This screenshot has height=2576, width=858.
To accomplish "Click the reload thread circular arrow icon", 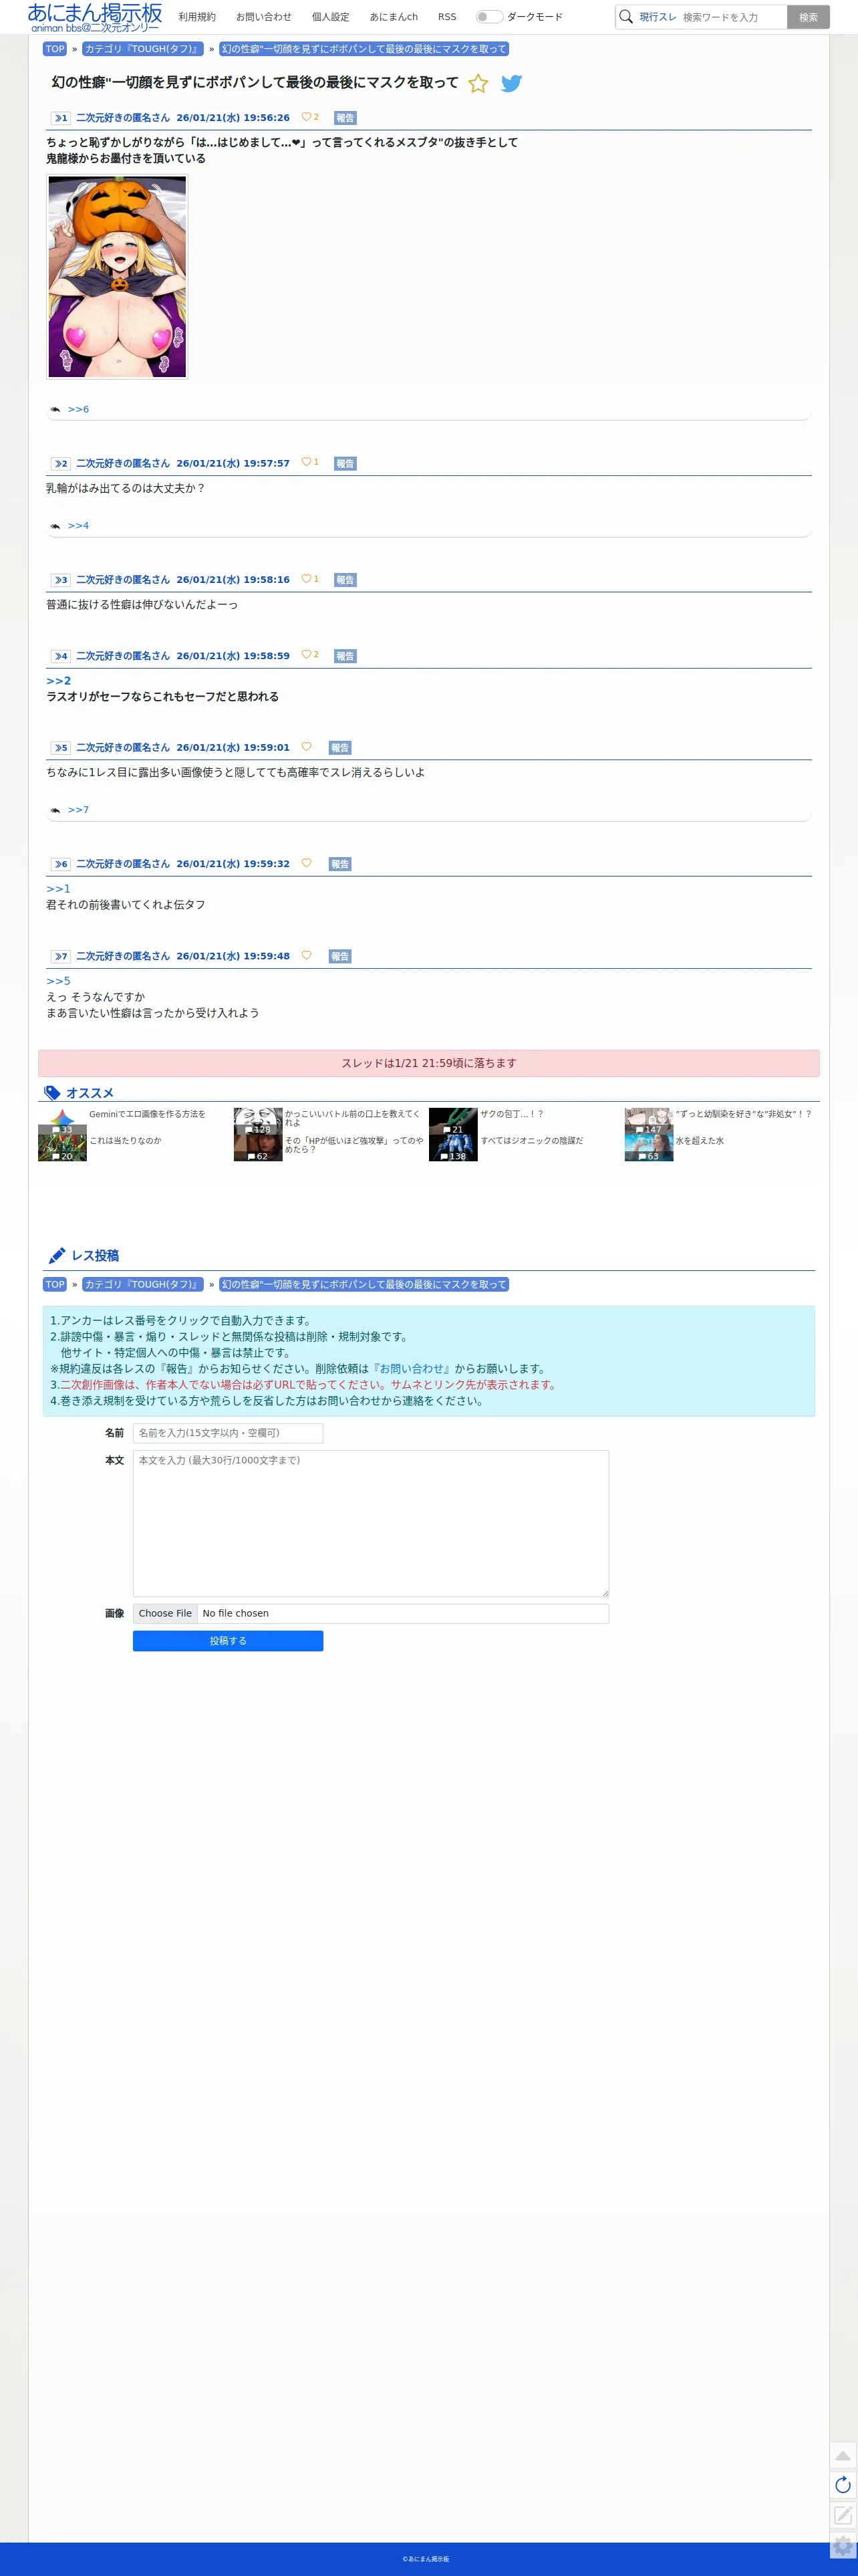I will pos(843,2485).
